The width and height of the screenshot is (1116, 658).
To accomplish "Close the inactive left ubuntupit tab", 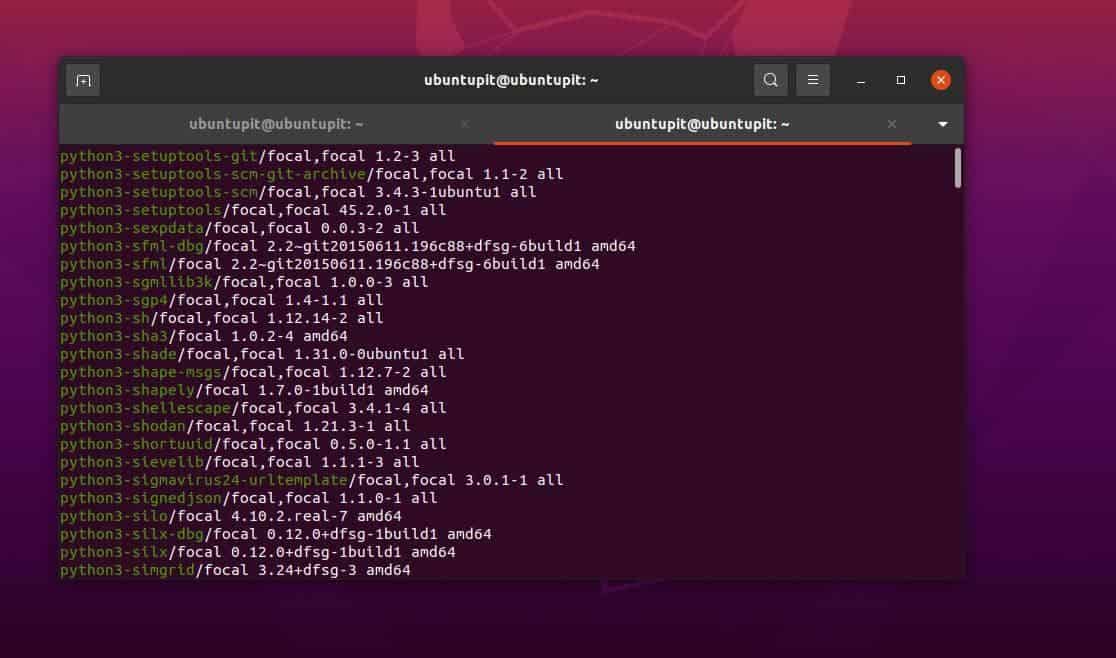I will [465, 124].
